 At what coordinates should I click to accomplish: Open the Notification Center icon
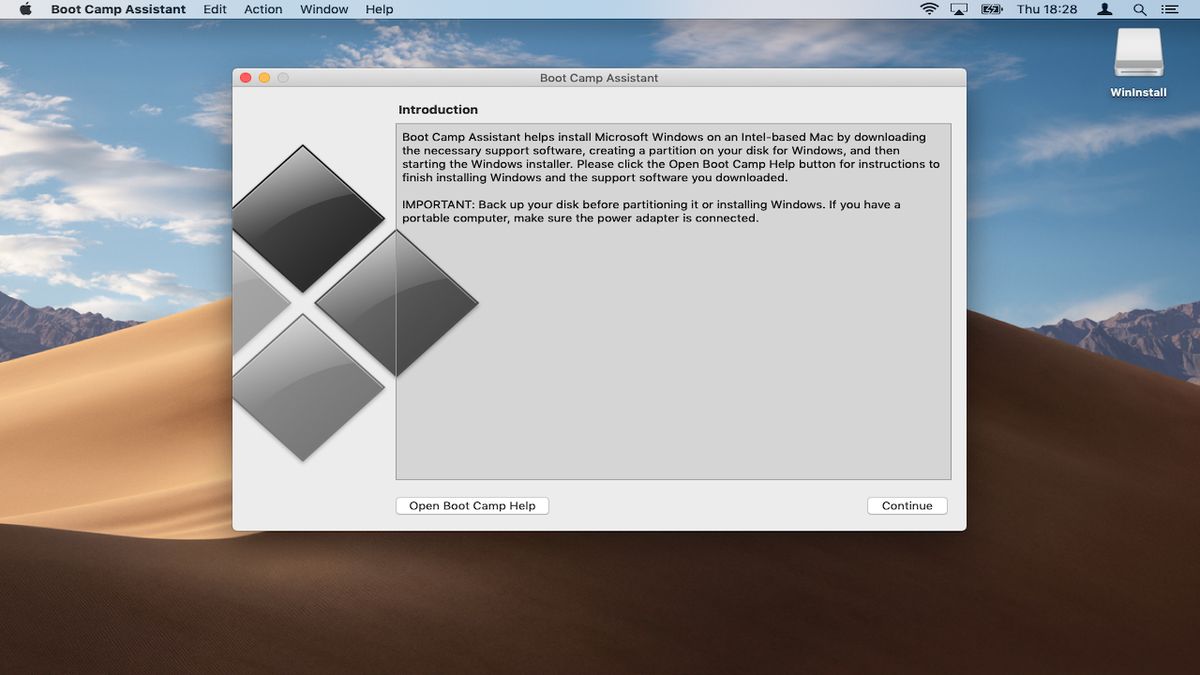(x=1172, y=9)
